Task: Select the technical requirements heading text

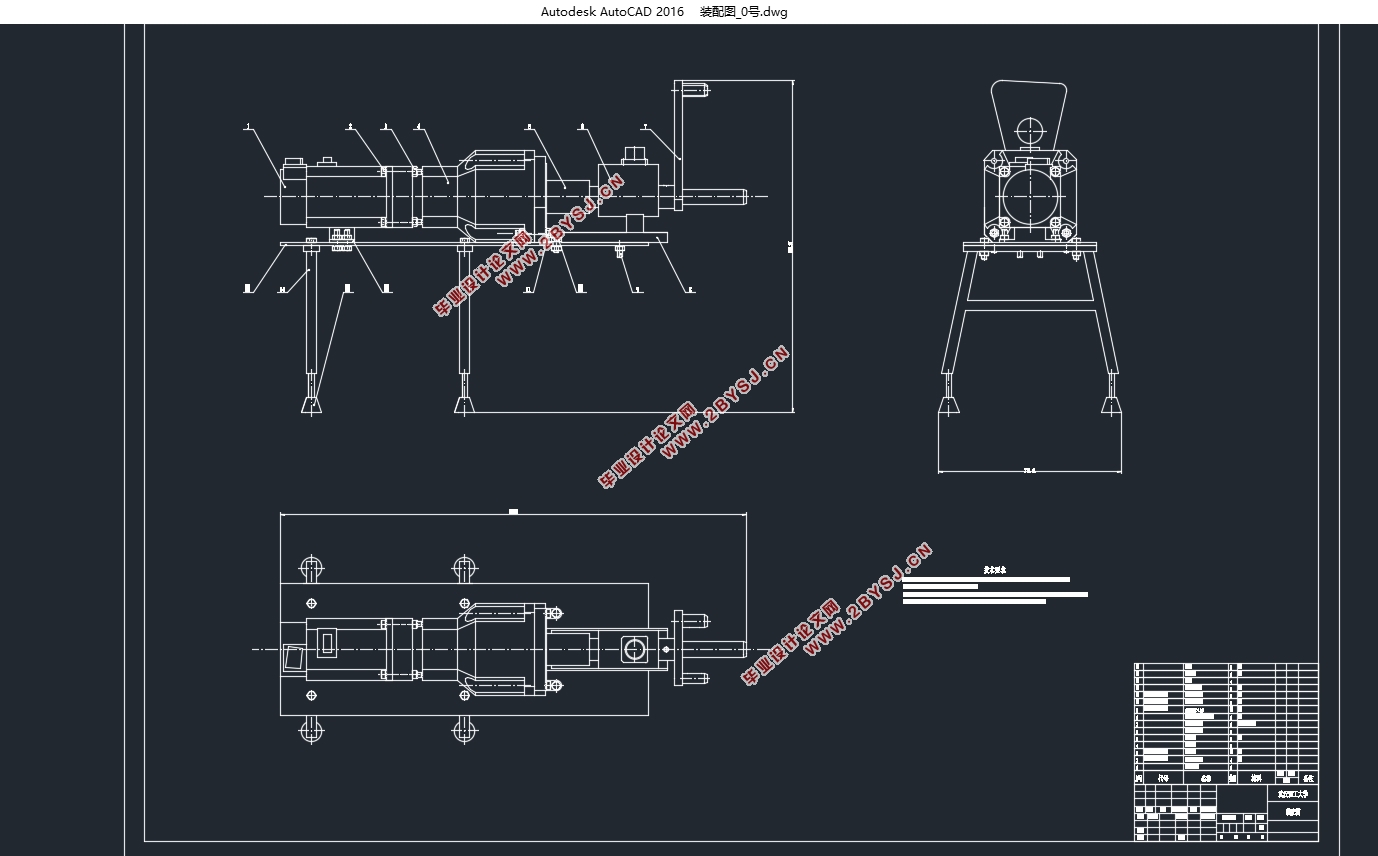Action: pos(994,570)
